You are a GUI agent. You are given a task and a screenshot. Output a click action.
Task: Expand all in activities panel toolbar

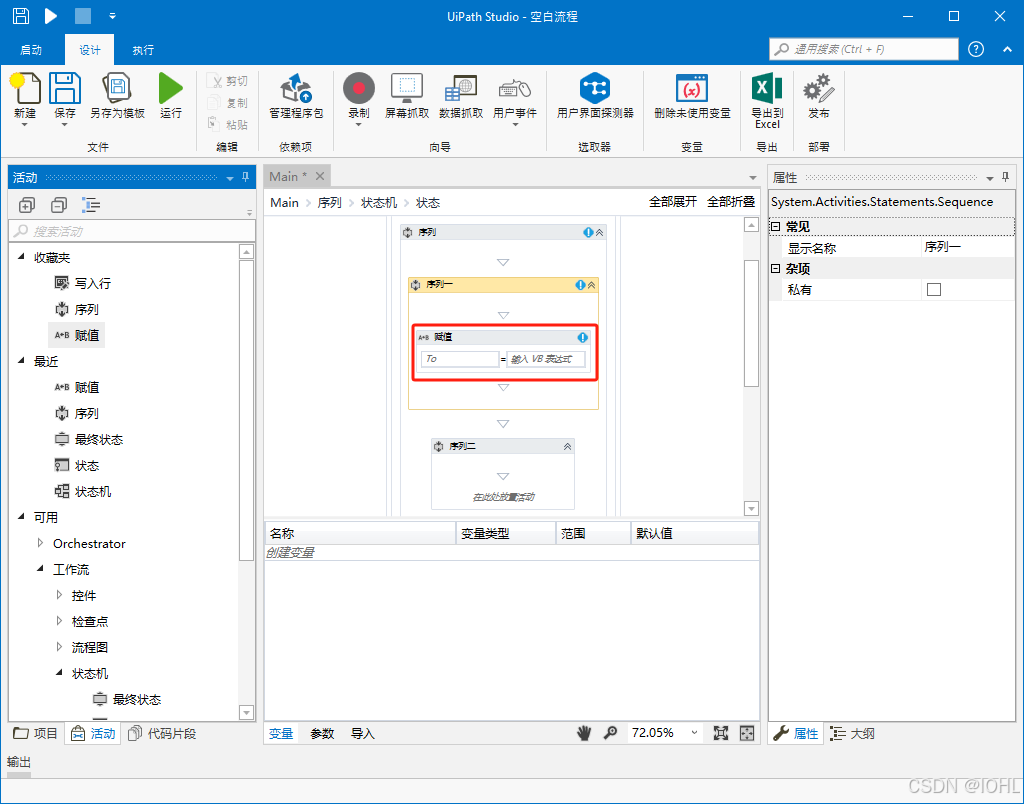[x=27, y=205]
